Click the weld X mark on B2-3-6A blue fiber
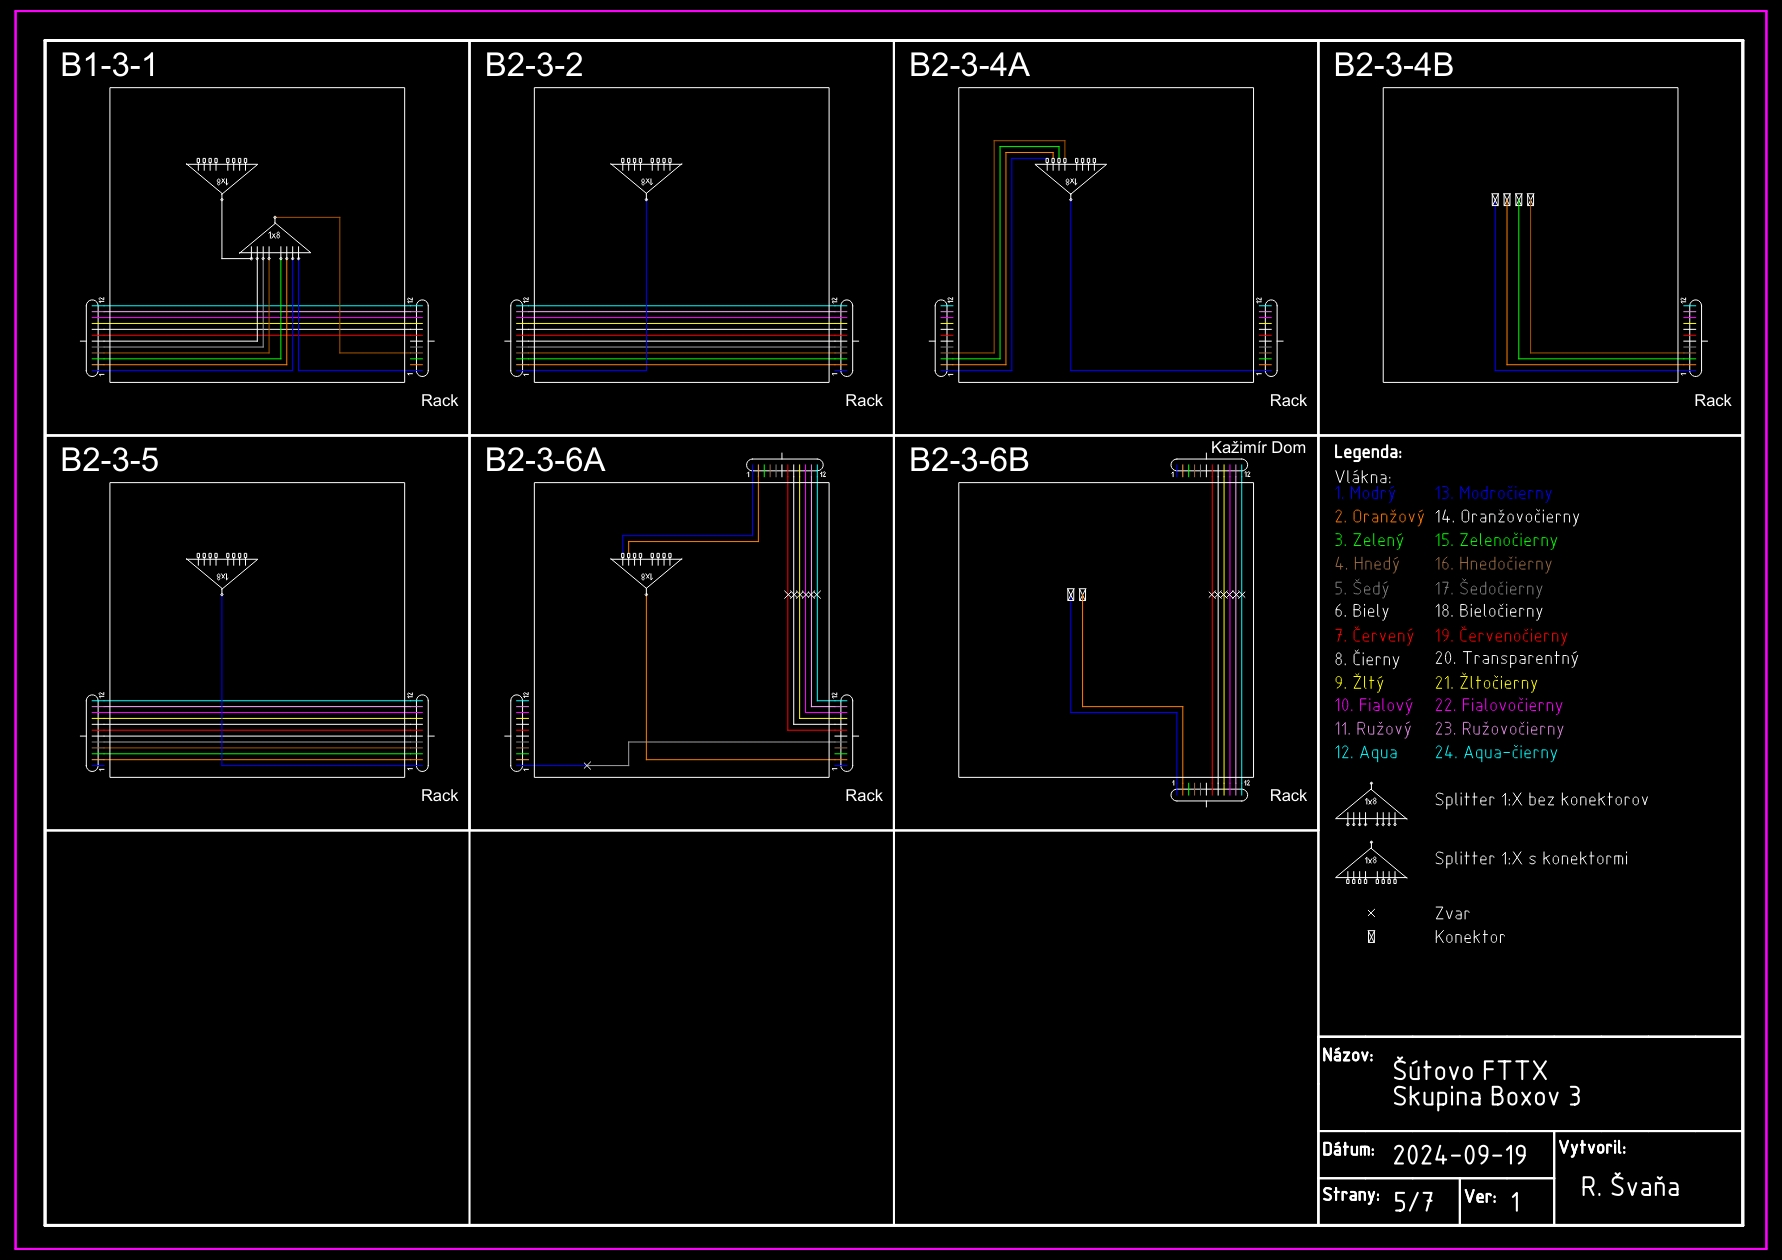This screenshot has height=1260, width=1782. pos(587,766)
